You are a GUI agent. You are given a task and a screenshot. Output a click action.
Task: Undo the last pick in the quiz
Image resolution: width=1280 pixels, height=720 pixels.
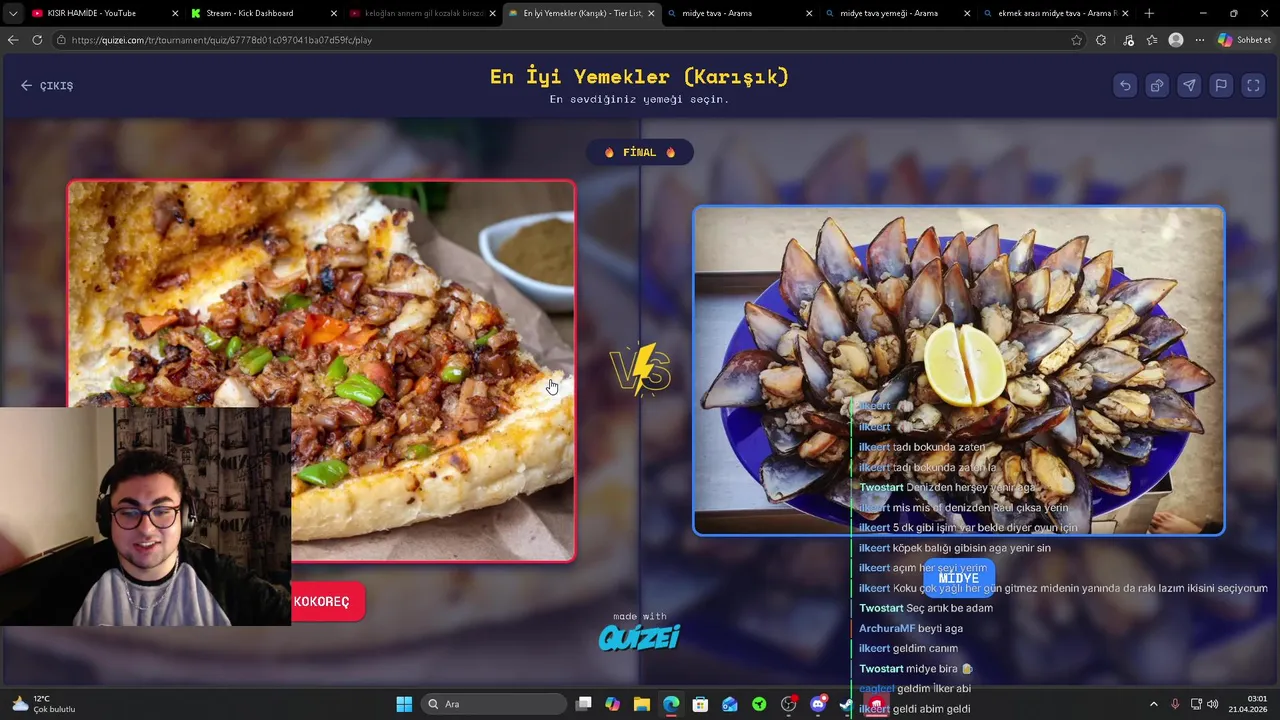point(1125,86)
